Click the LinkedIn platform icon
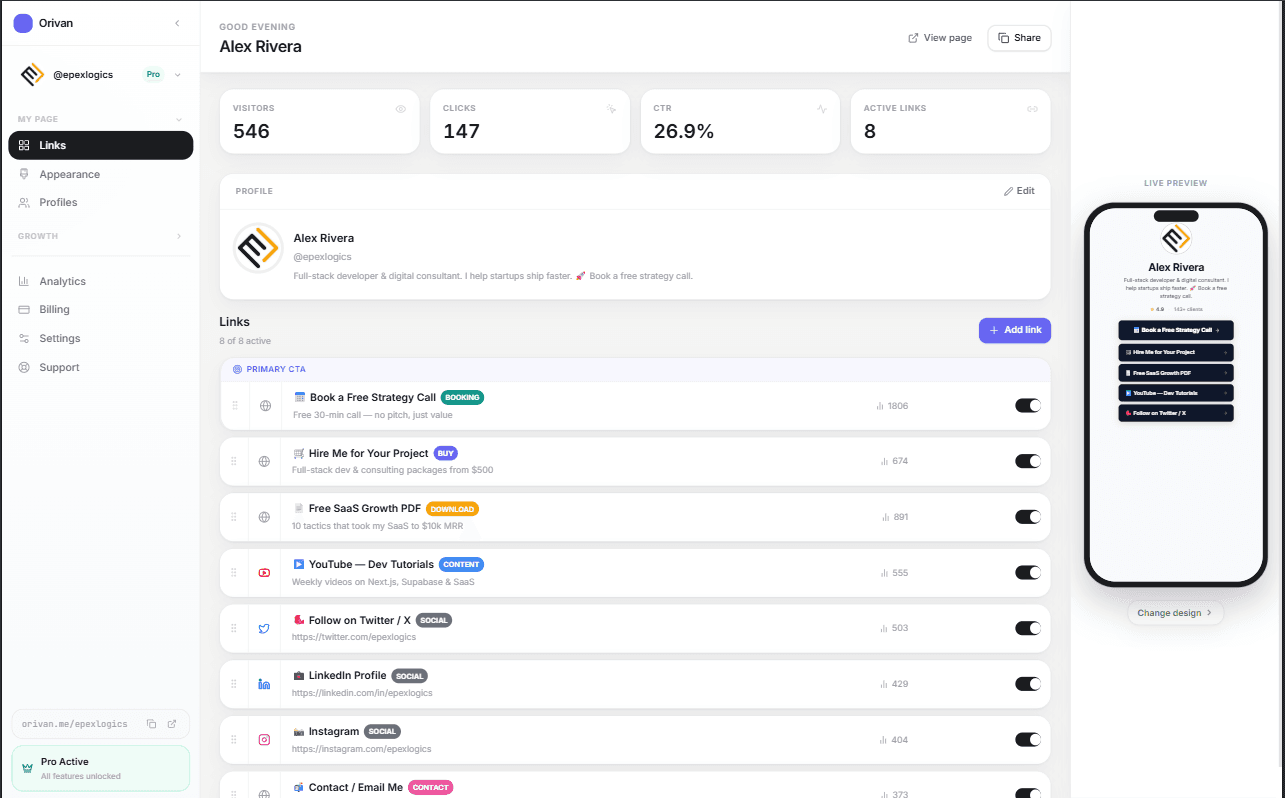This screenshot has height=798, width=1285. coord(264,684)
